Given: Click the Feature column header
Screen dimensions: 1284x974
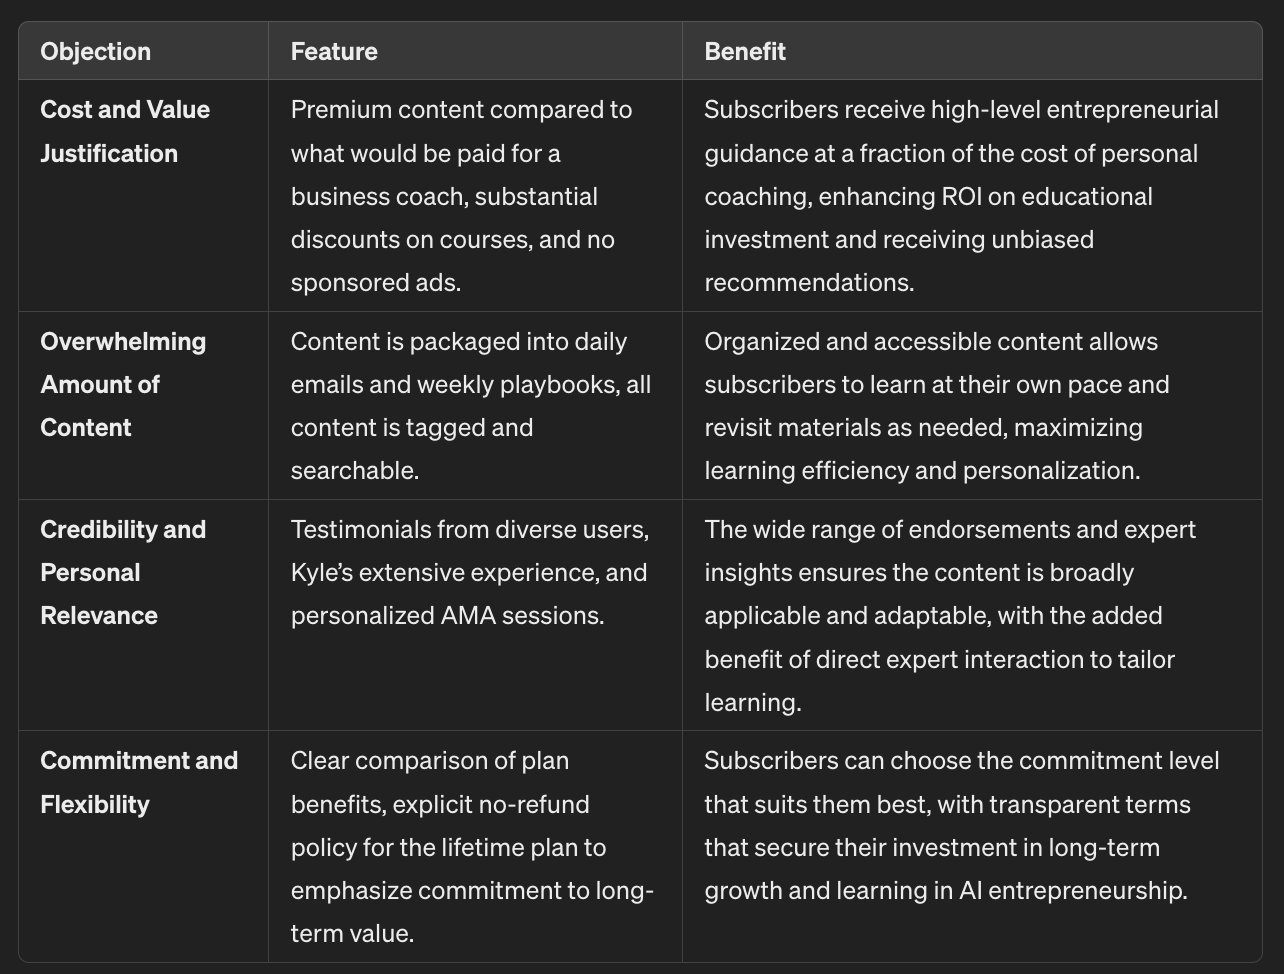Looking at the screenshot, I should pyautogui.click(x=334, y=52).
